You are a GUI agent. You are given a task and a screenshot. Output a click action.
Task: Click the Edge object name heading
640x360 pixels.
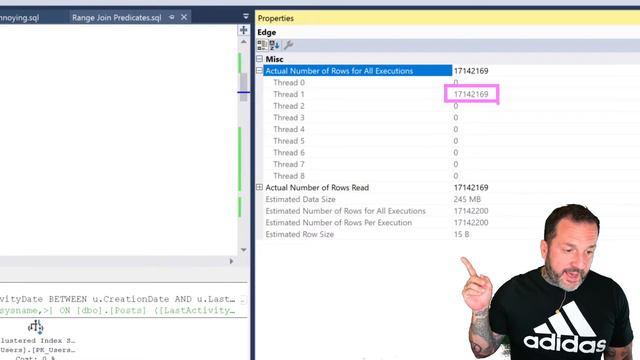pos(267,32)
